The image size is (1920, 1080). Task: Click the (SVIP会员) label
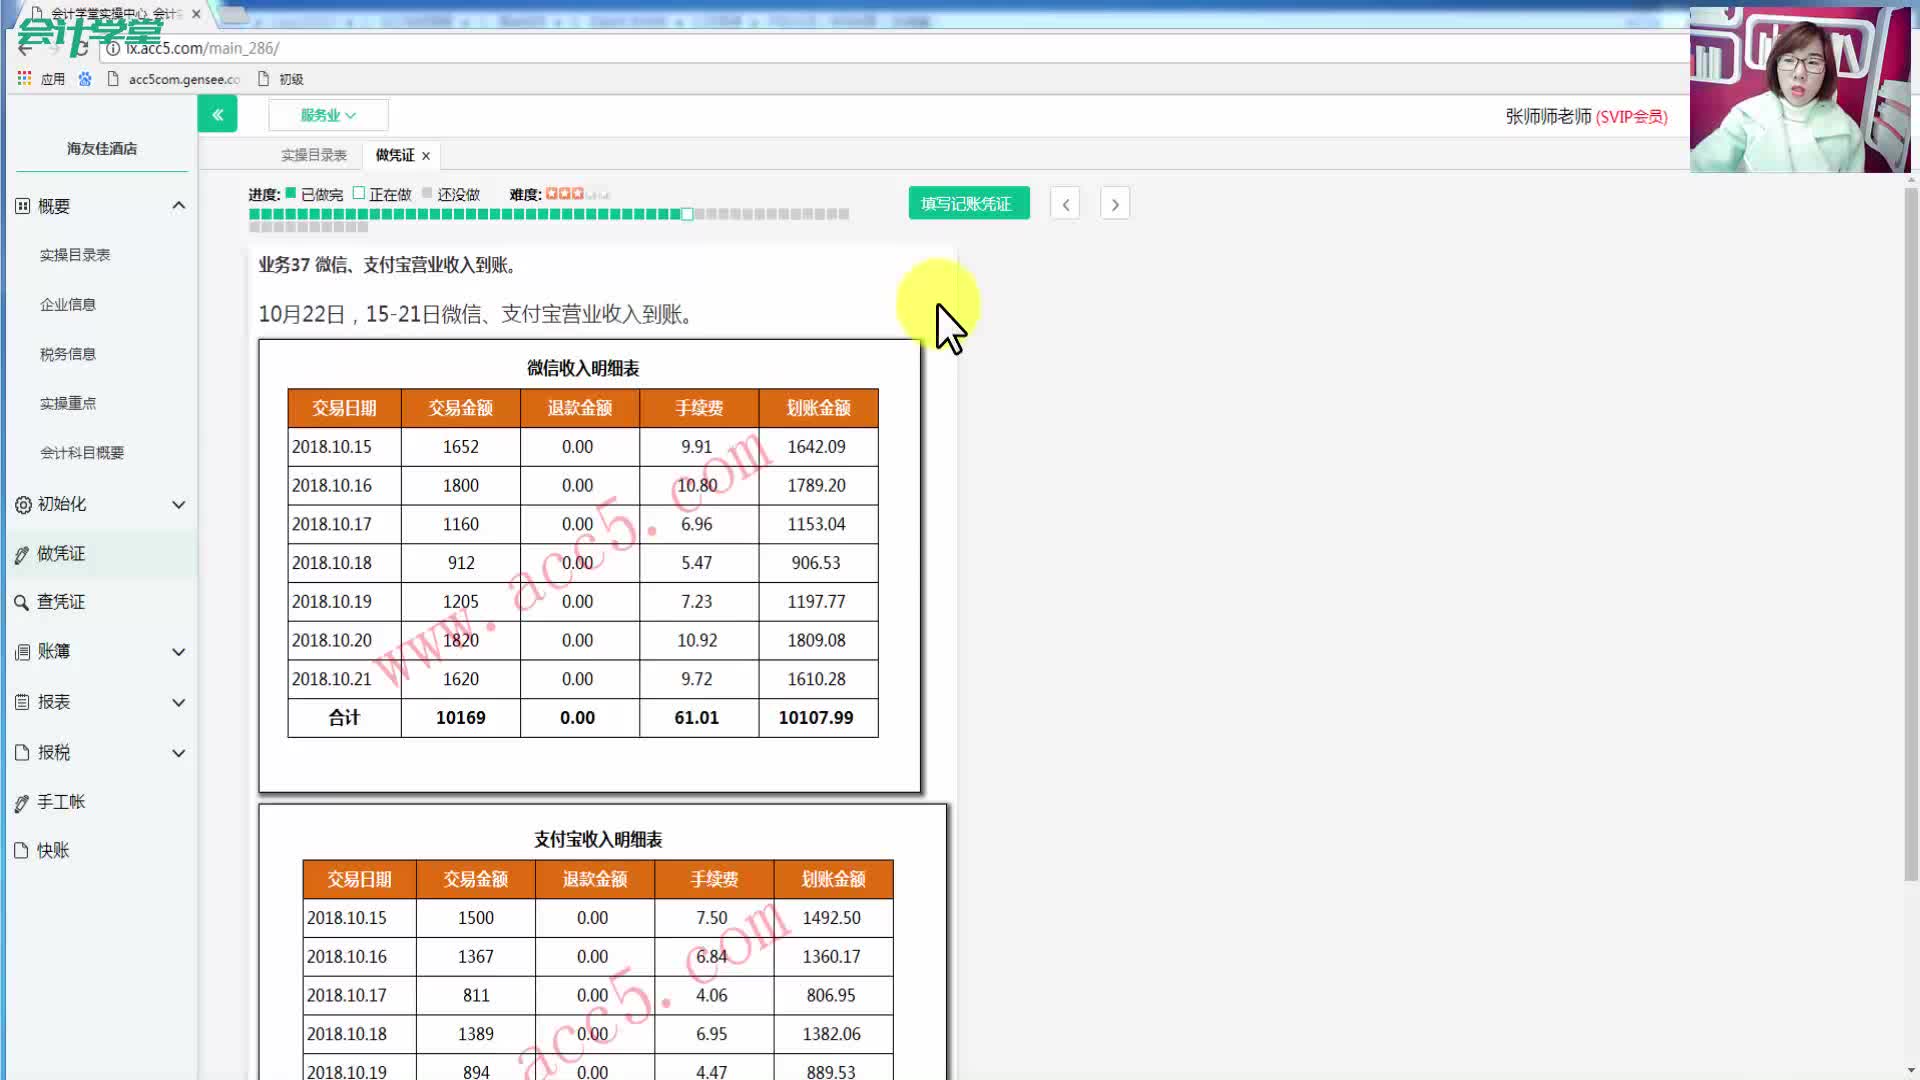click(x=1632, y=117)
